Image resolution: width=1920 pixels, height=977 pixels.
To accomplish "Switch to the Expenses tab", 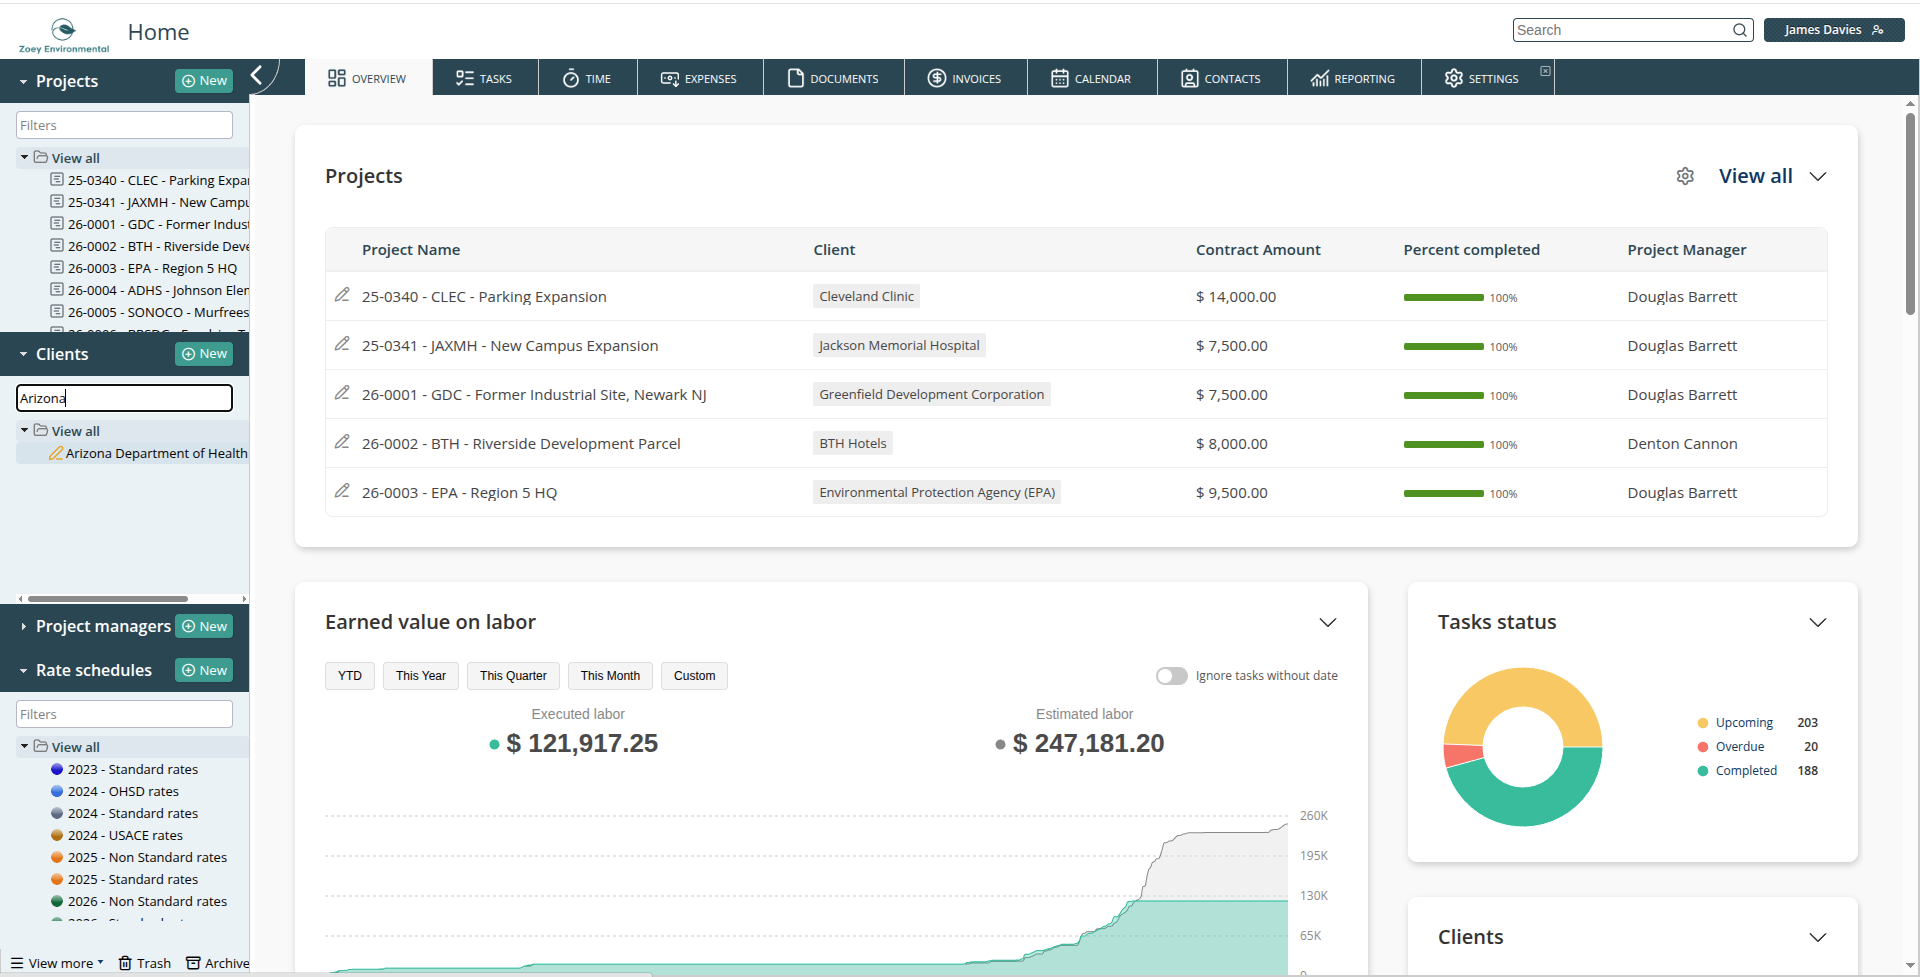I will click(699, 78).
